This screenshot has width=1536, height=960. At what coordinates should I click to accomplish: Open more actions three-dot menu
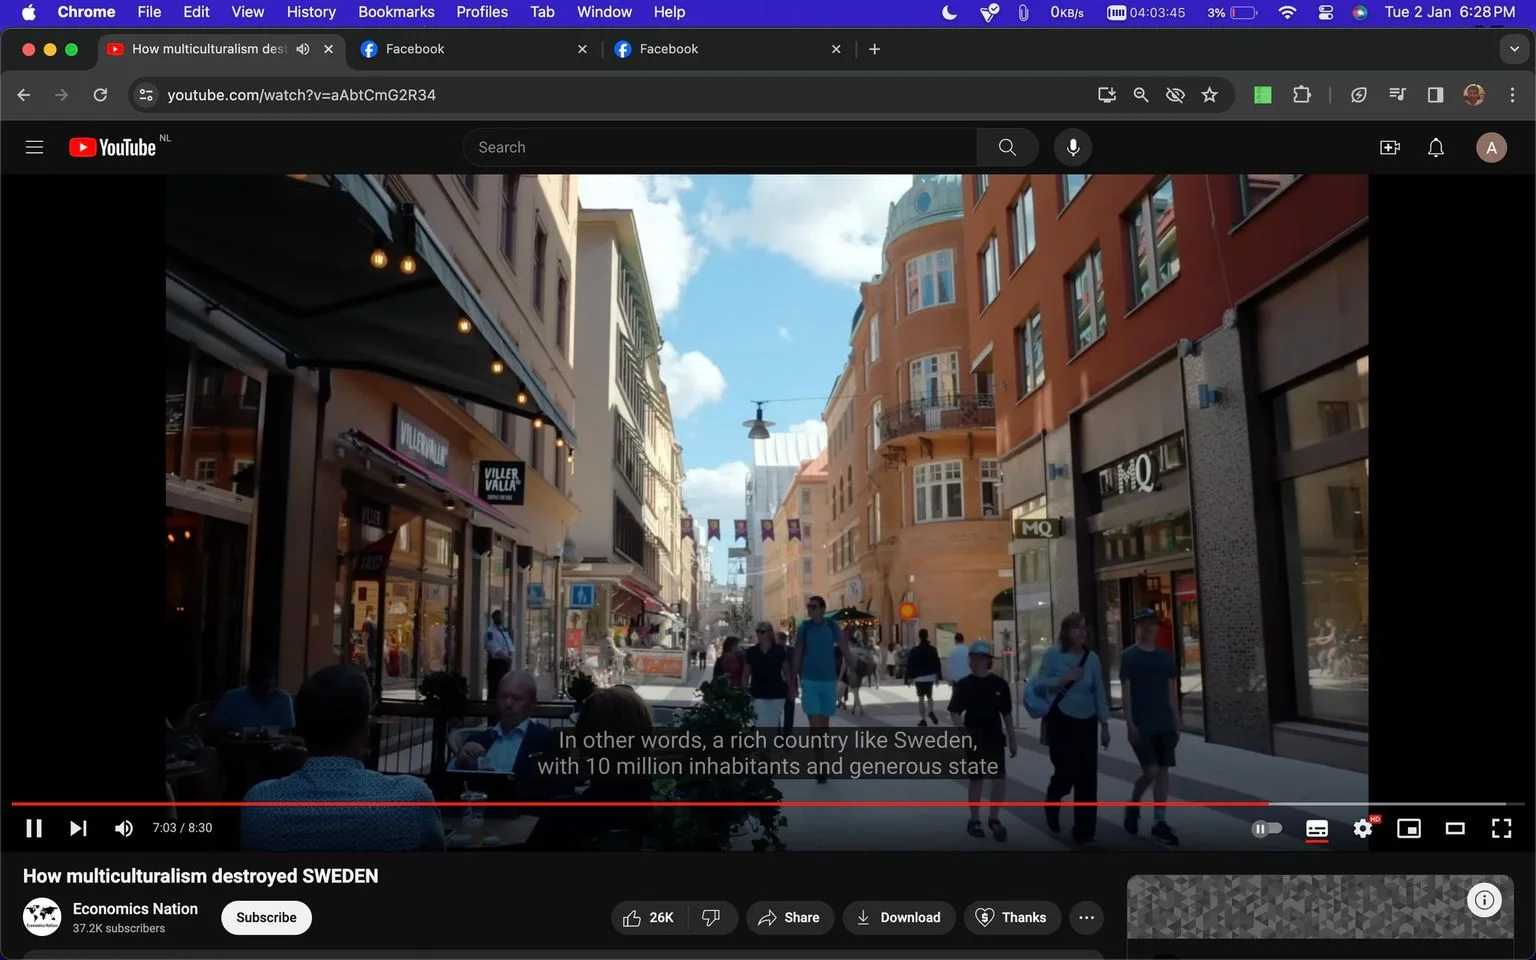tap(1087, 918)
